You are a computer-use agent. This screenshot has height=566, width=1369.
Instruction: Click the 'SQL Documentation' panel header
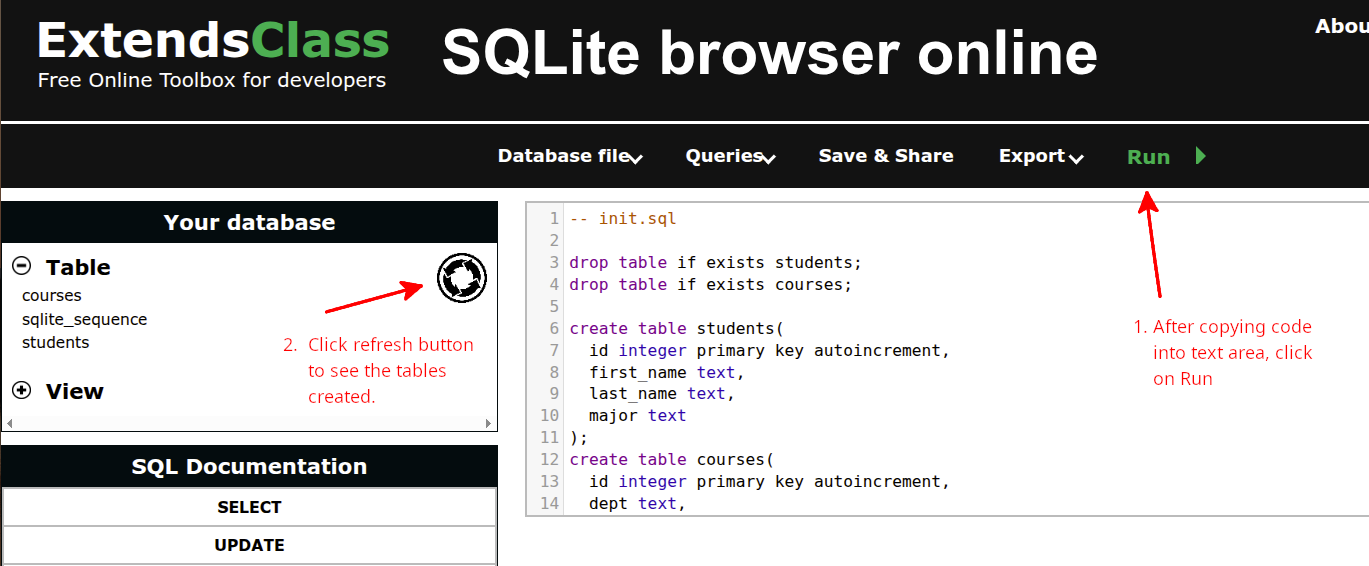coord(250,466)
